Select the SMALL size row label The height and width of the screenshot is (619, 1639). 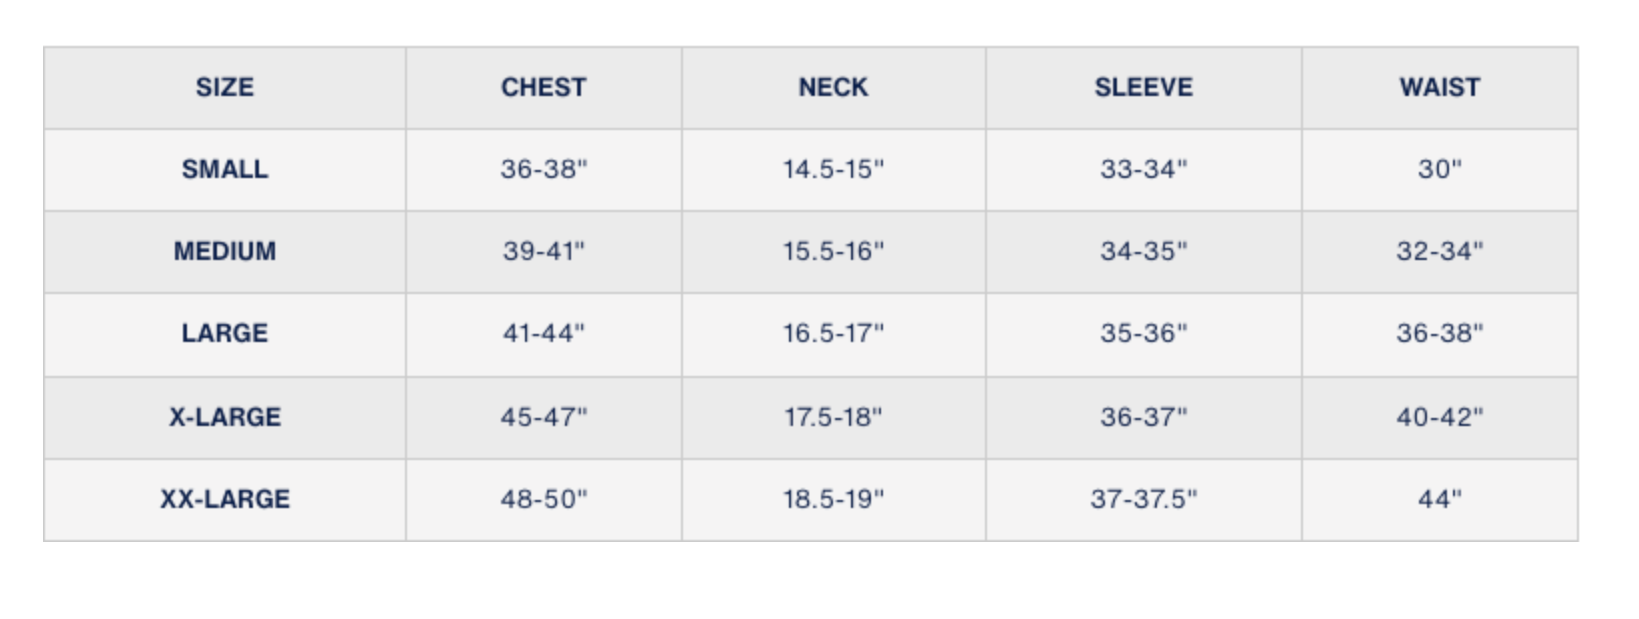pyautogui.click(x=225, y=170)
